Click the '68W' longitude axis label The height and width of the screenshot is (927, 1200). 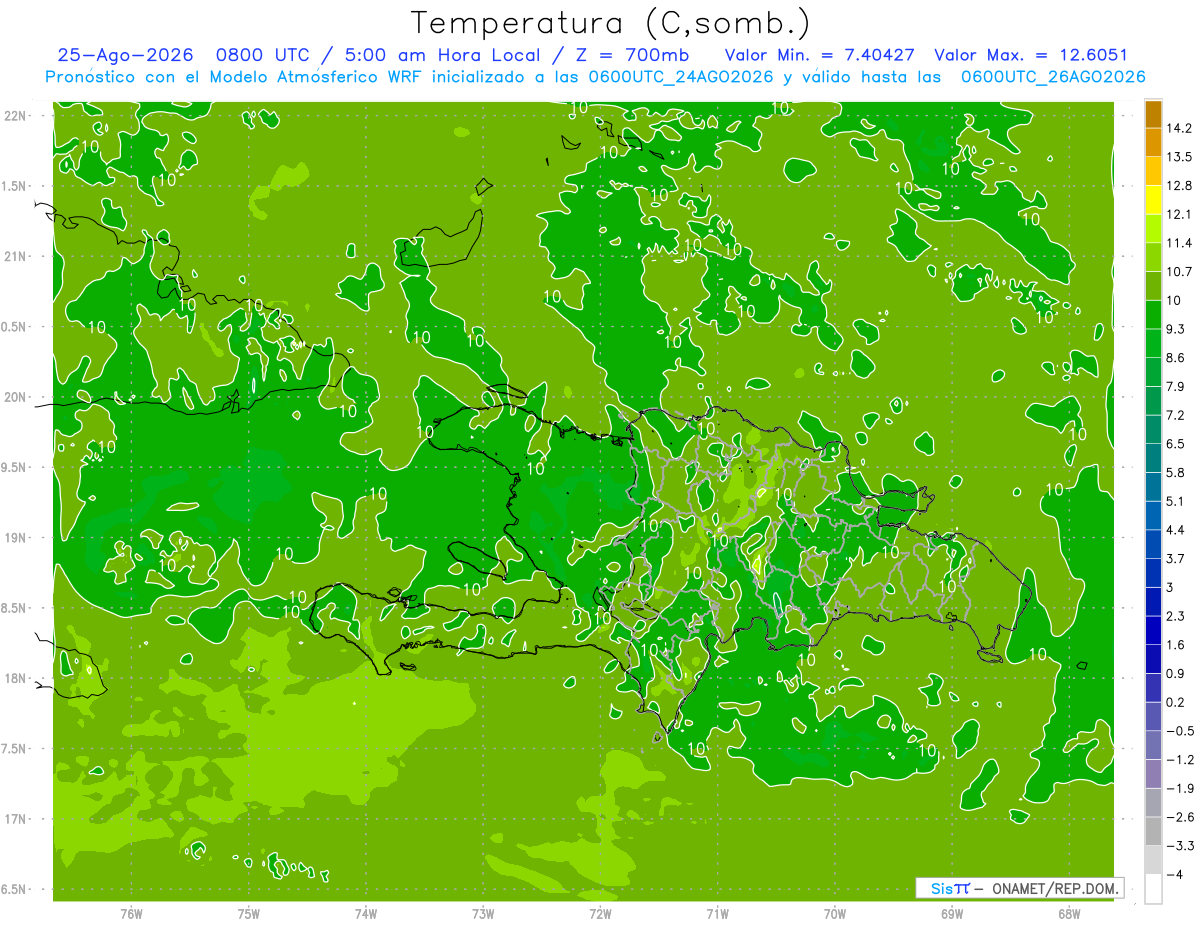coord(1069,915)
